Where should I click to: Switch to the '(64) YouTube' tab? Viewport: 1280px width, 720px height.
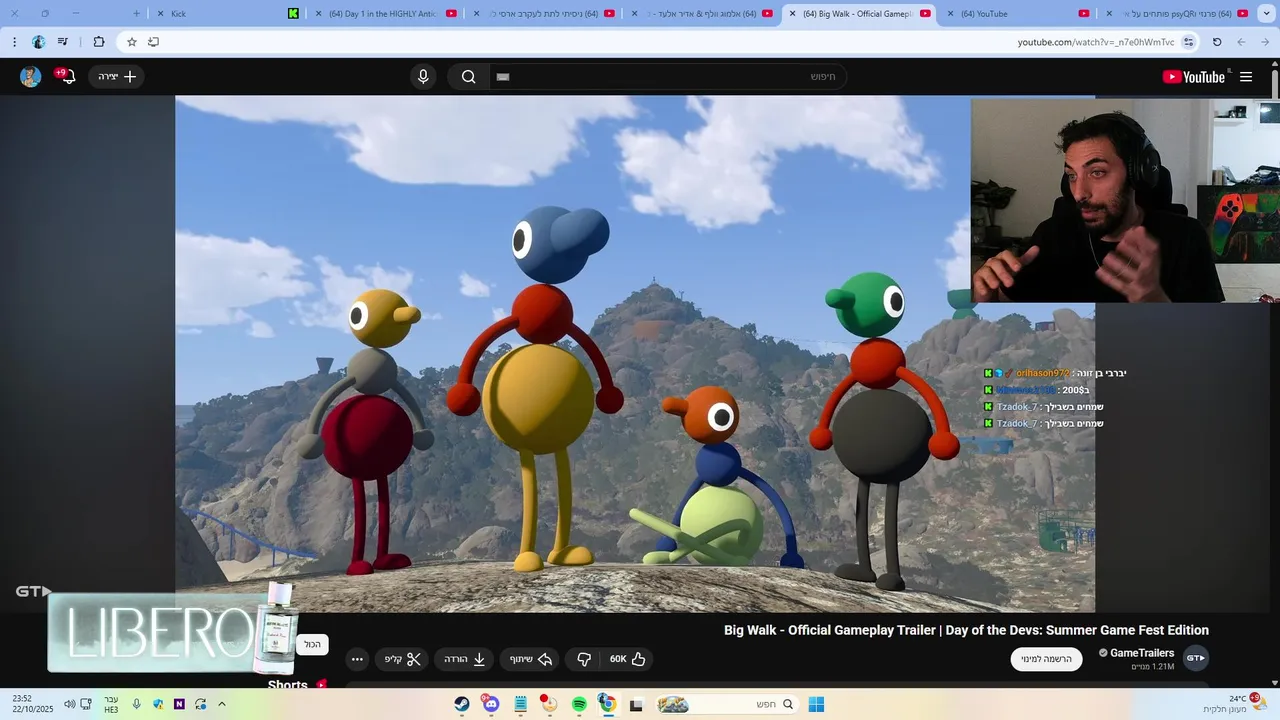click(x=1016, y=14)
